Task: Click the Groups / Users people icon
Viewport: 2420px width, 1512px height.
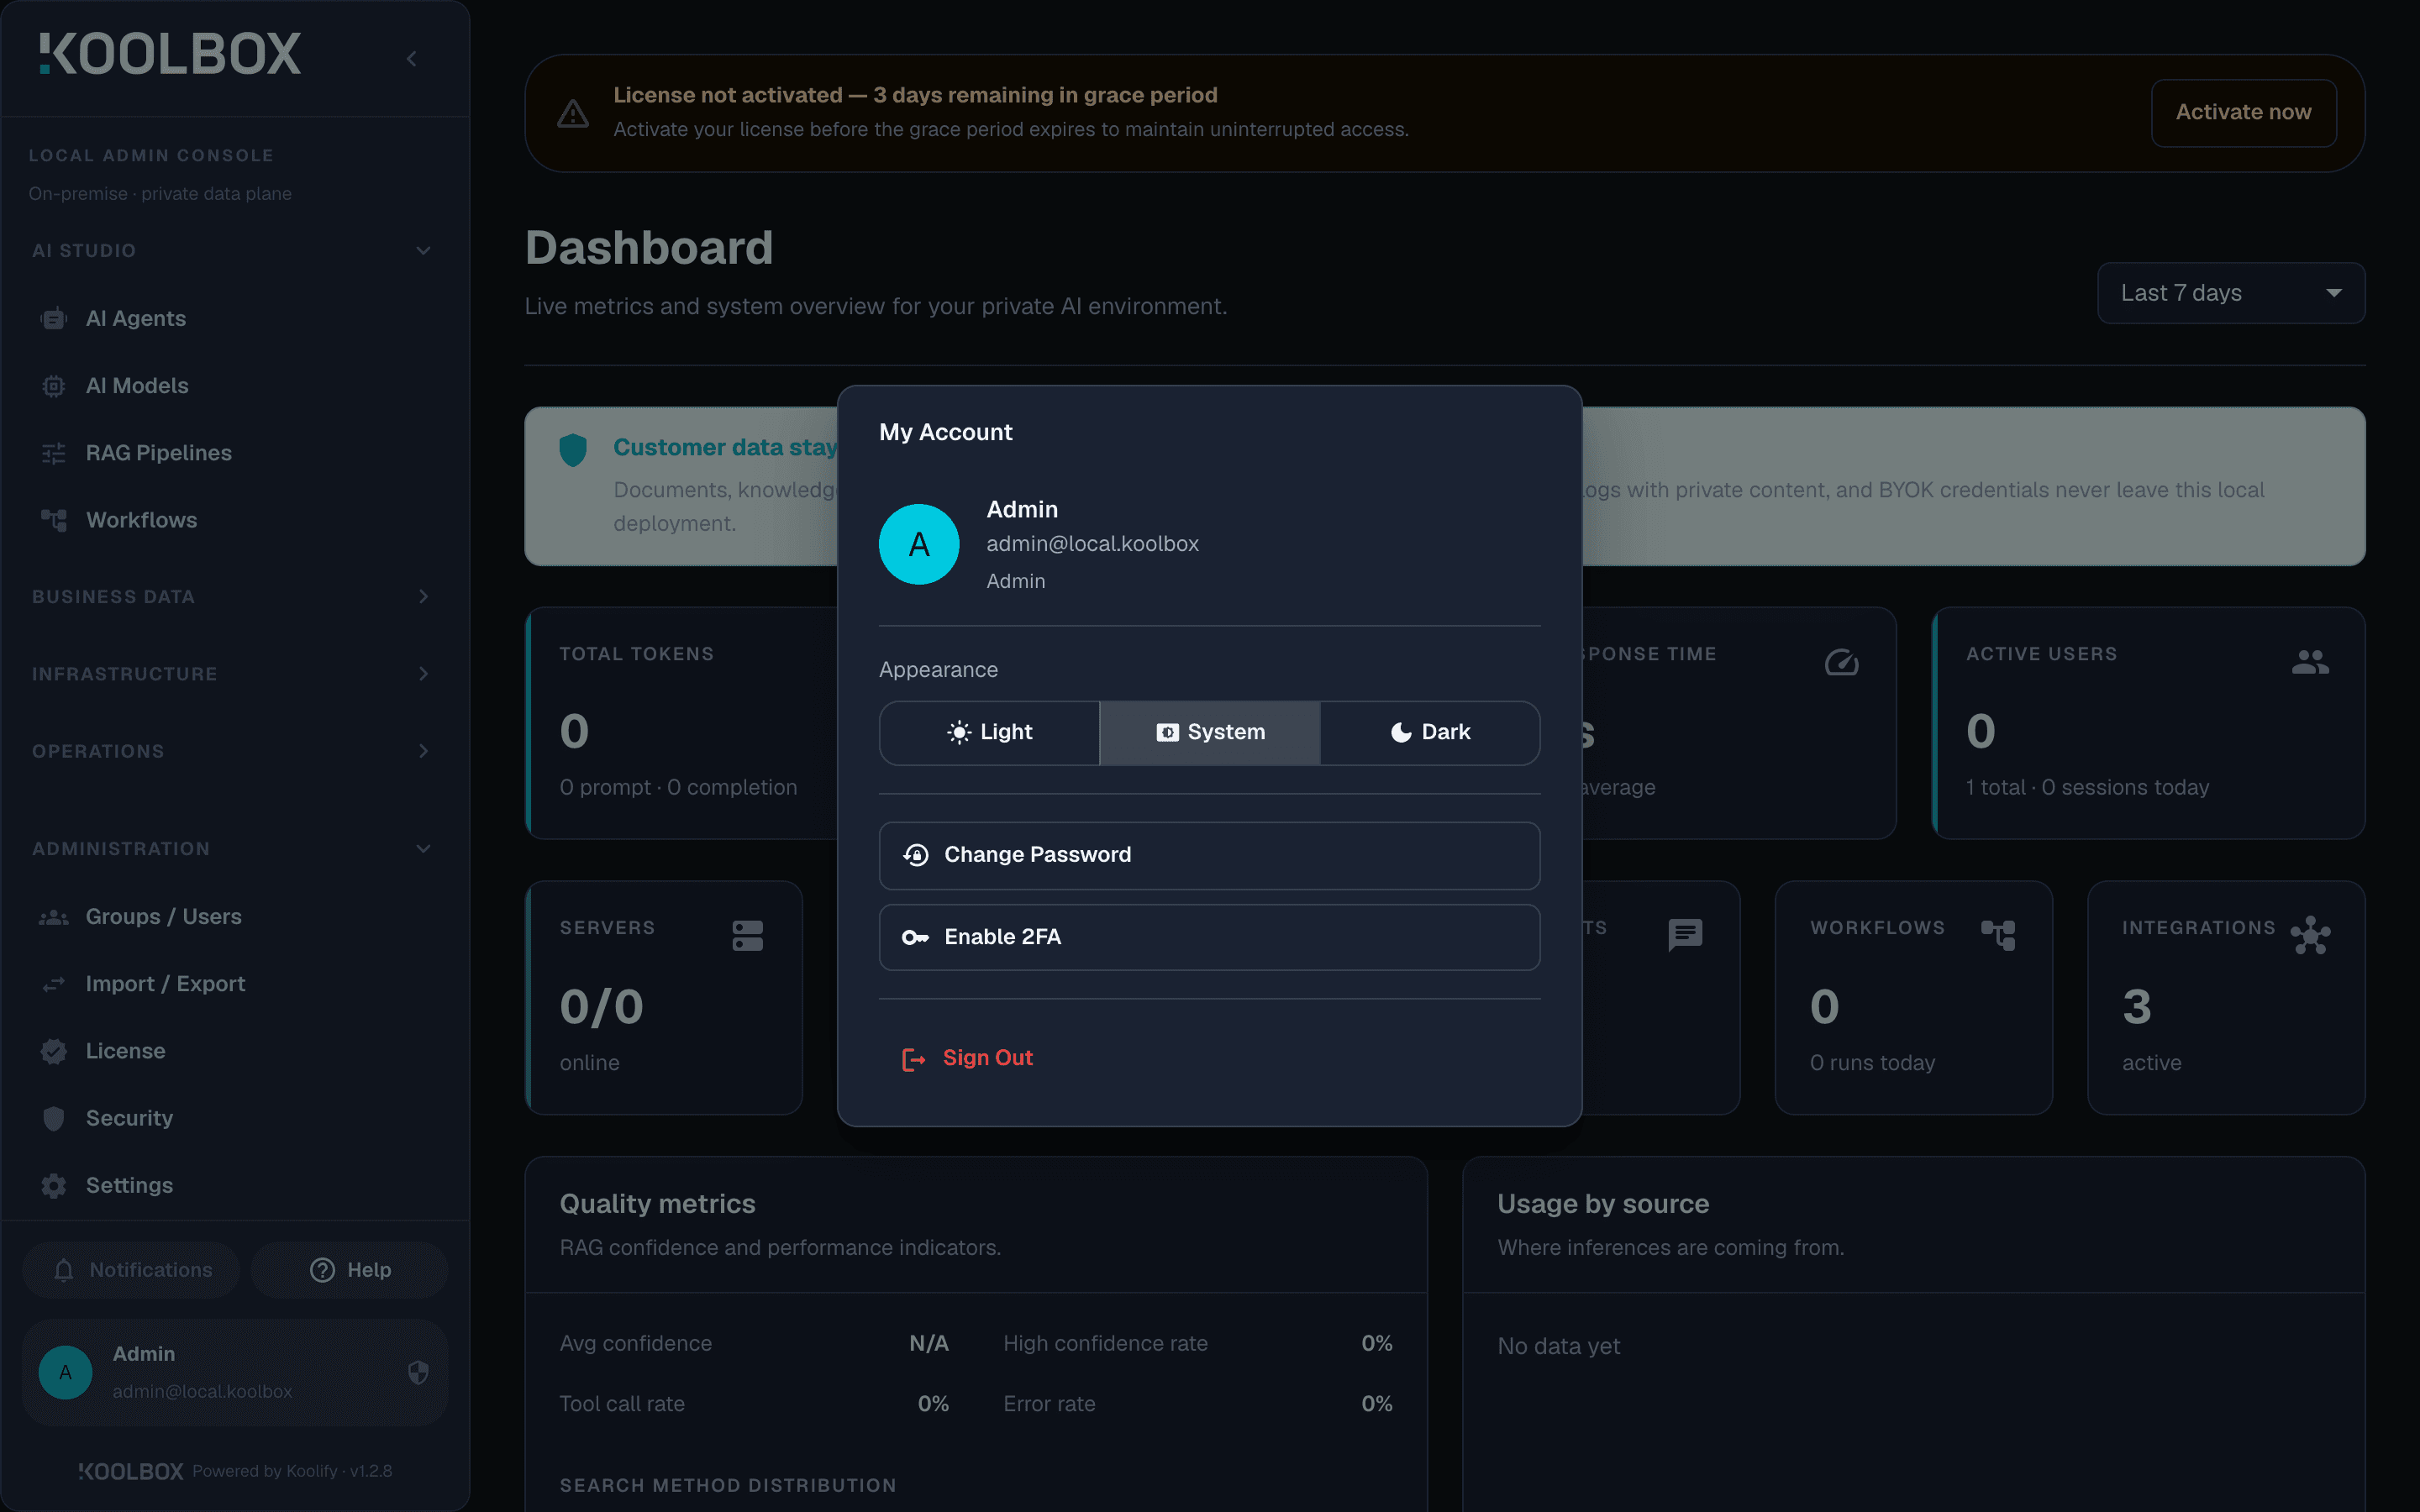Action: 54,917
